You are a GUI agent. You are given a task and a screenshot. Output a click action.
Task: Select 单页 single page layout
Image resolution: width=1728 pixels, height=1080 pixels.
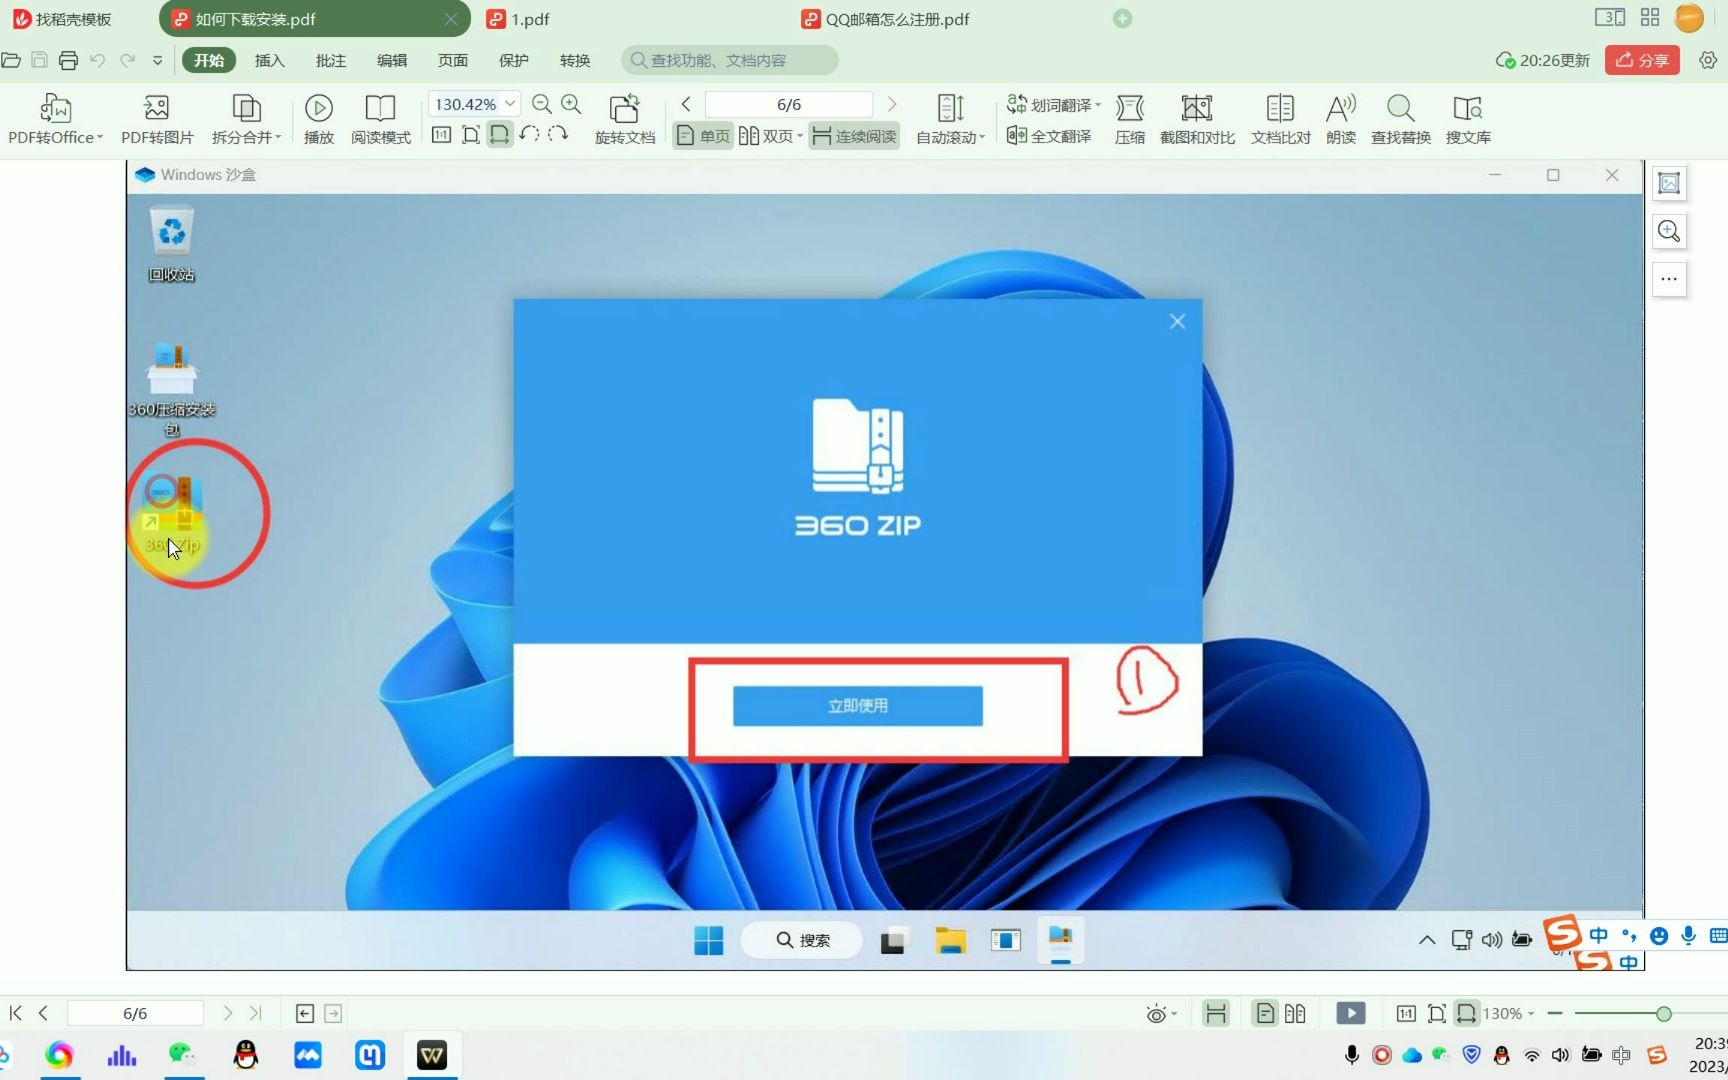click(x=703, y=136)
